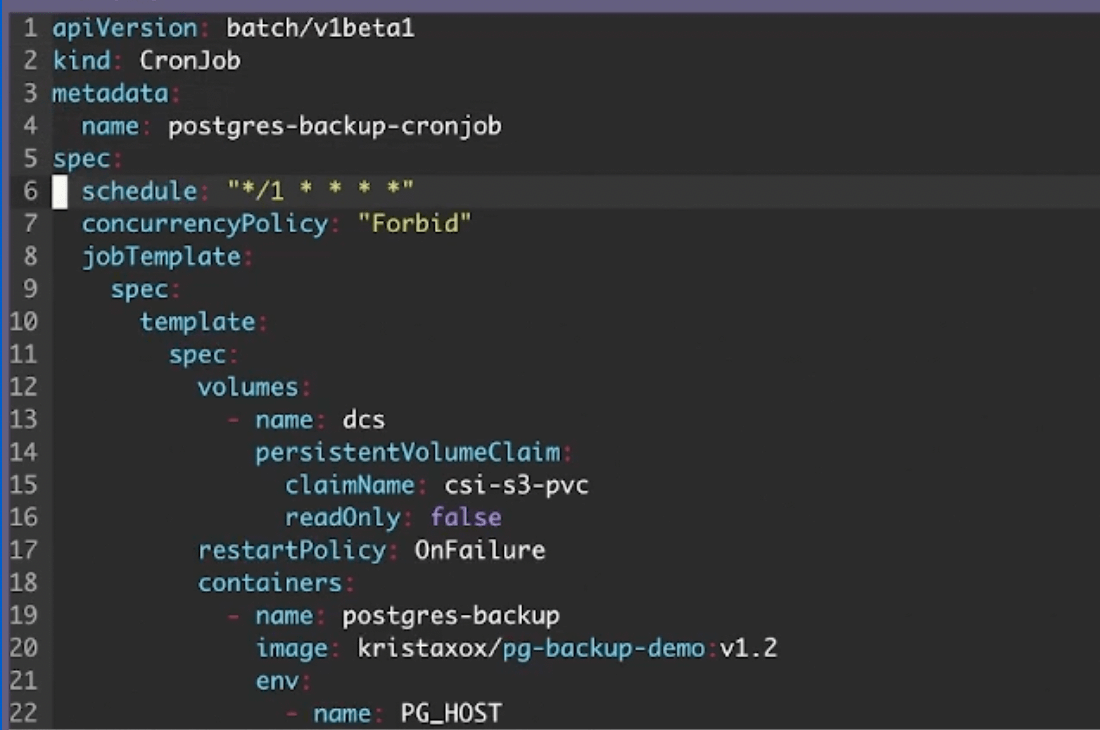Click the OnFailure restartPolicy value
Viewport: 1100px width, 730px height.
point(480,549)
